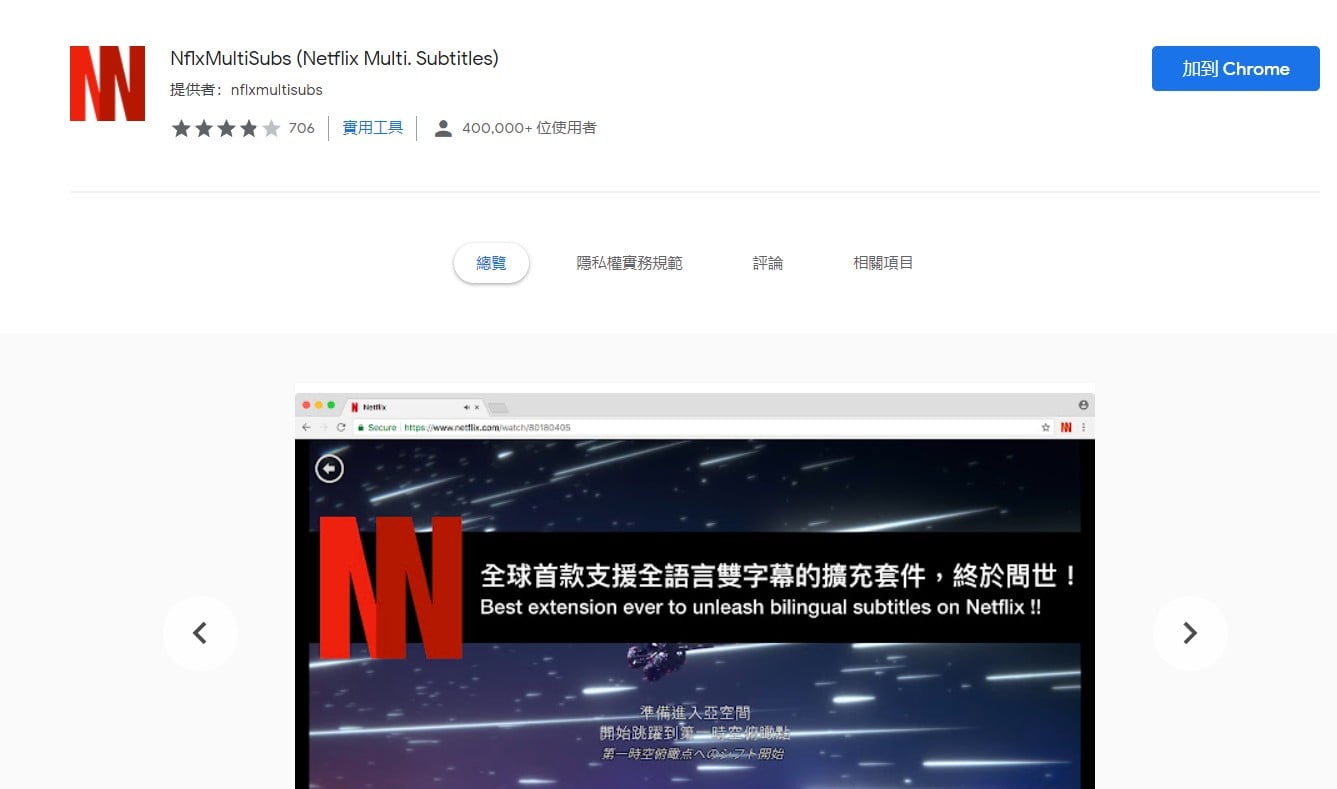The image size is (1337, 789).
Task: Click the yellow minimize dot in preview window
Action: click(319, 405)
